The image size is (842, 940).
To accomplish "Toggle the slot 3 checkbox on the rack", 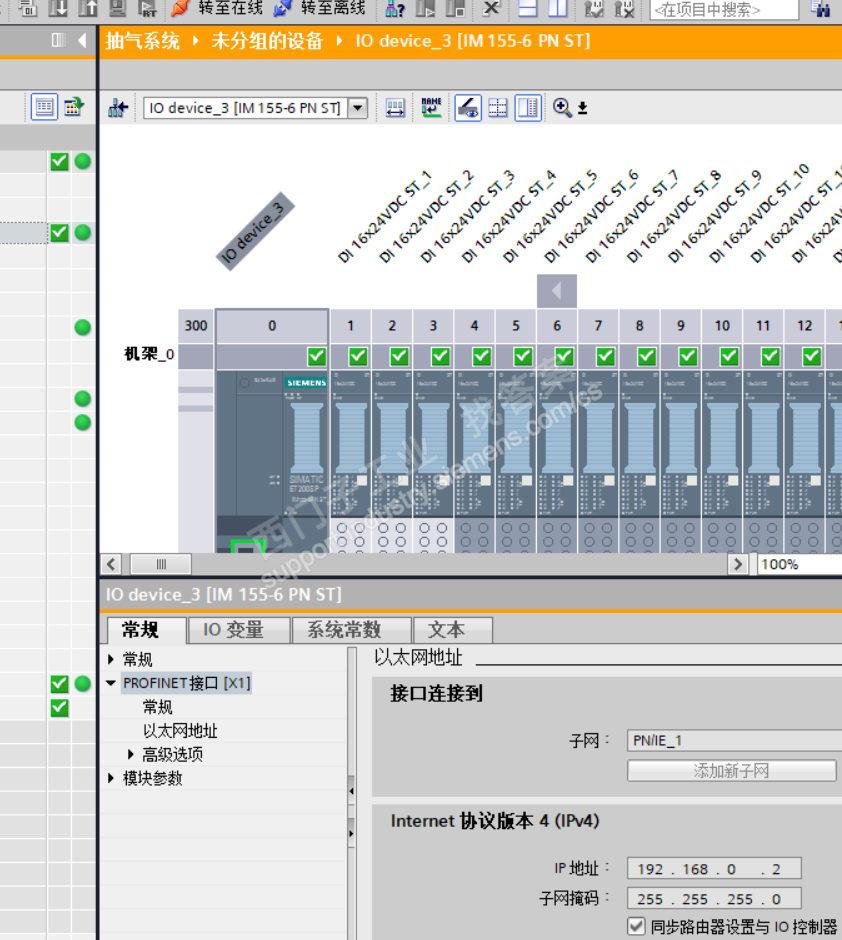I will click(440, 357).
